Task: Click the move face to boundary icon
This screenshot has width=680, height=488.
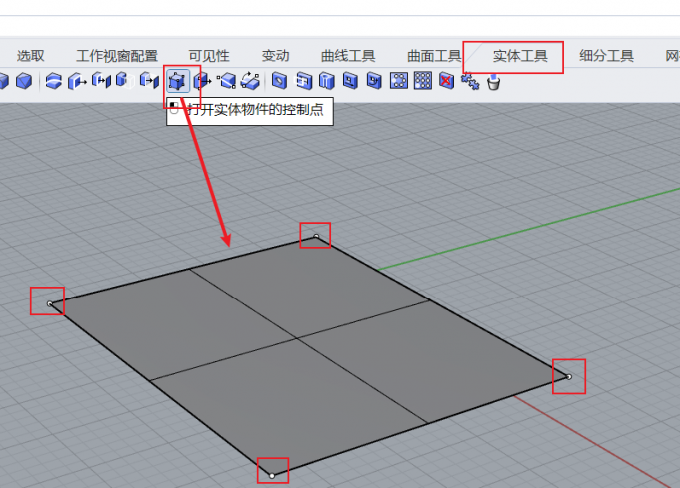Action: tap(149, 81)
